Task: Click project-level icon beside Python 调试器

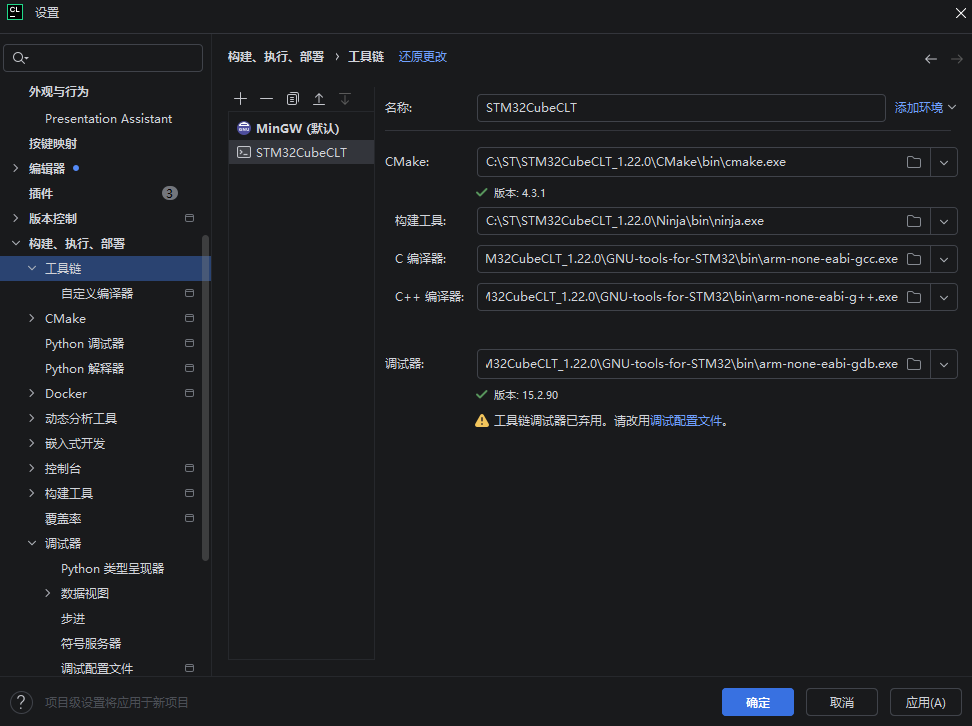Action: click(190, 343)
